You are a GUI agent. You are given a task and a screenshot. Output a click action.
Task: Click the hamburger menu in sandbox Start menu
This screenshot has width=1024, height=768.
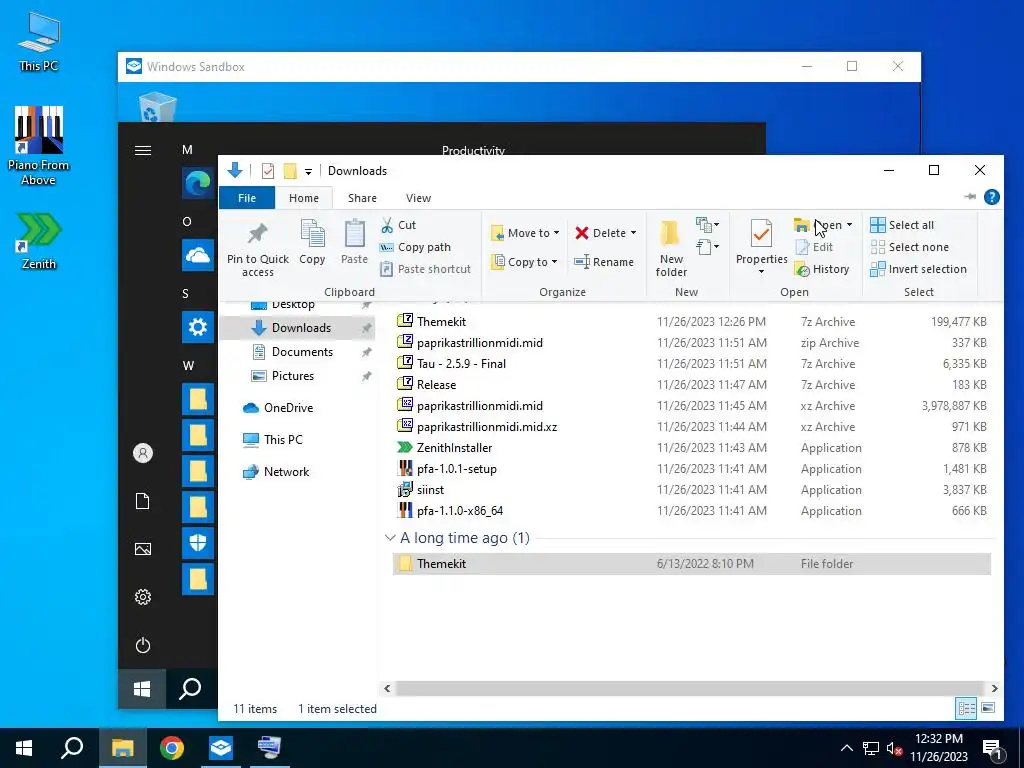pyautogui.click(x=142, y=151)
